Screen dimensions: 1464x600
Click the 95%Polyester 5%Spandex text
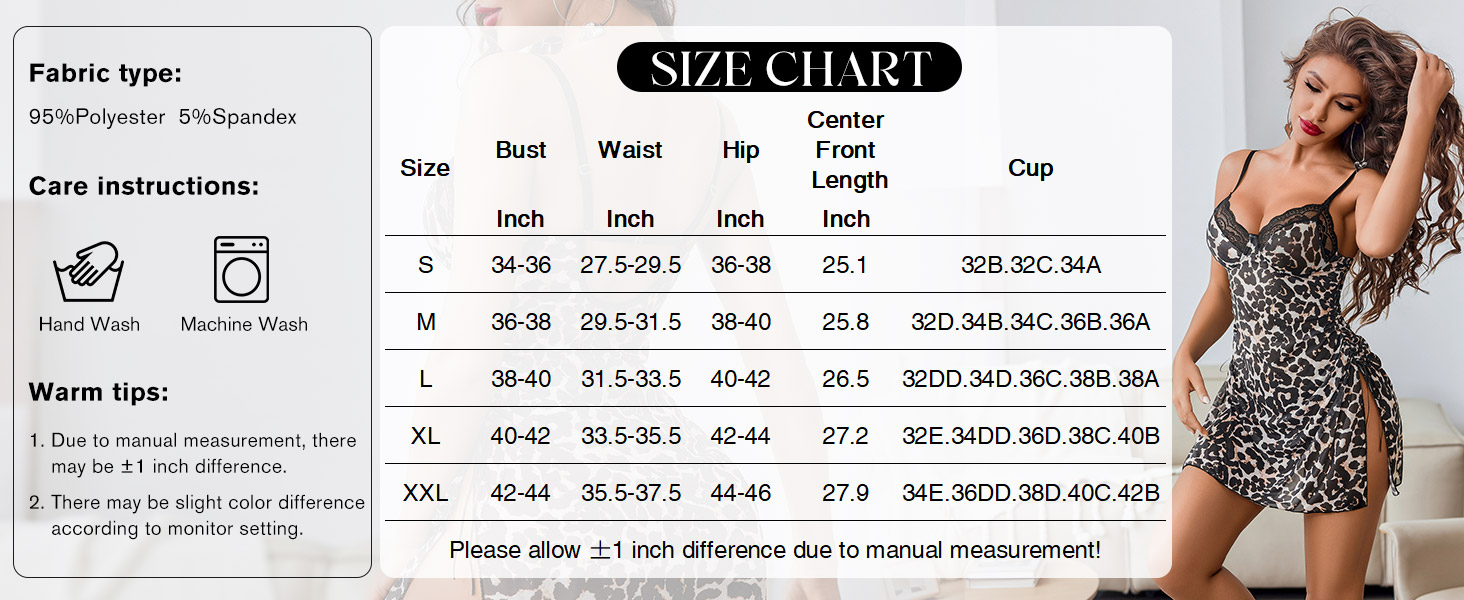pos(162,117)
